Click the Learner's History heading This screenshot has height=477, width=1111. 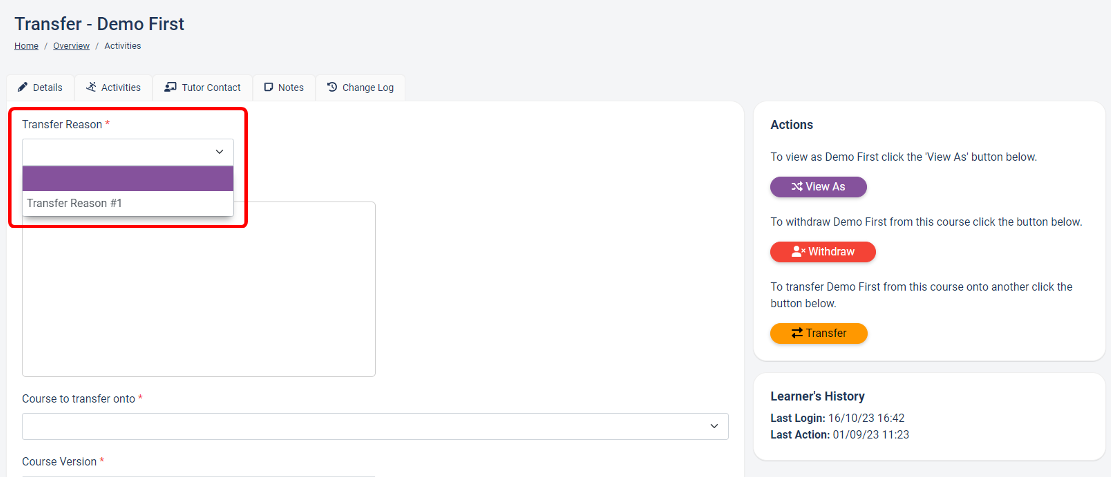[x=817, y=396]
